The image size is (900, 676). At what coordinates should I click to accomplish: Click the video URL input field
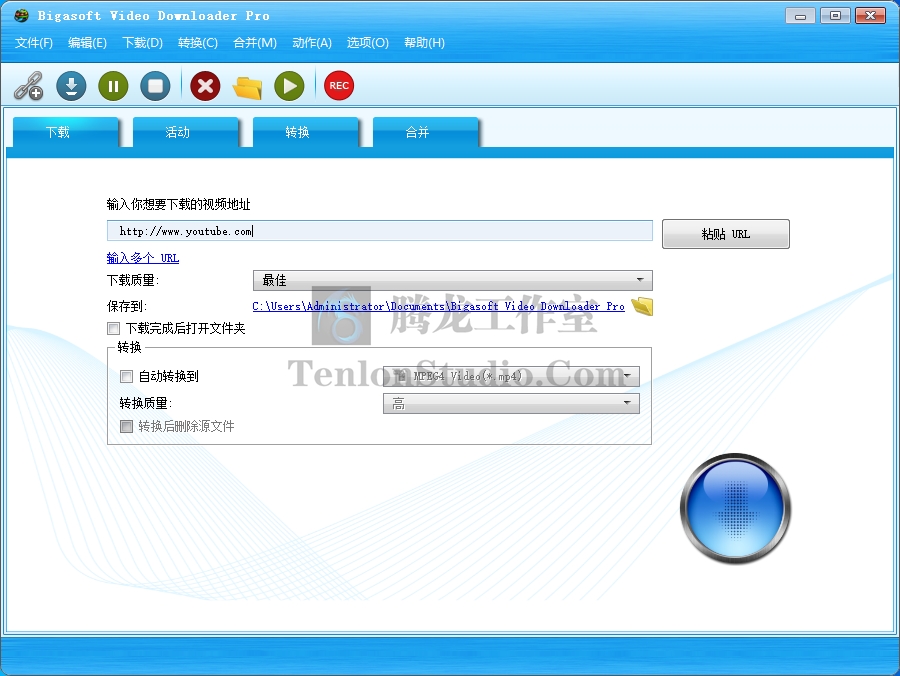tap(379, 231)
